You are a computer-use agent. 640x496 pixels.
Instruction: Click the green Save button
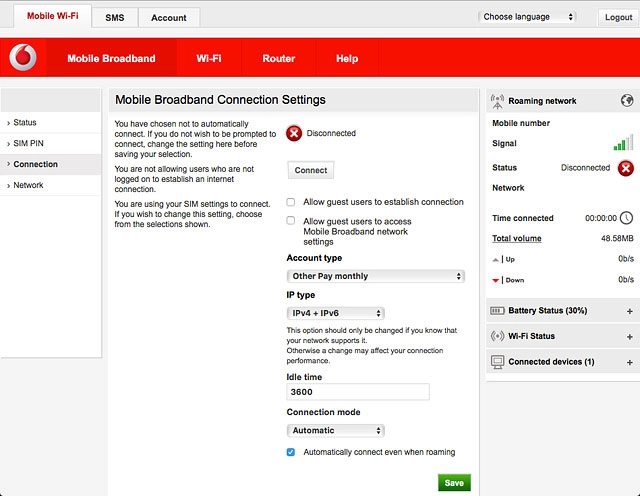(454, 483)
